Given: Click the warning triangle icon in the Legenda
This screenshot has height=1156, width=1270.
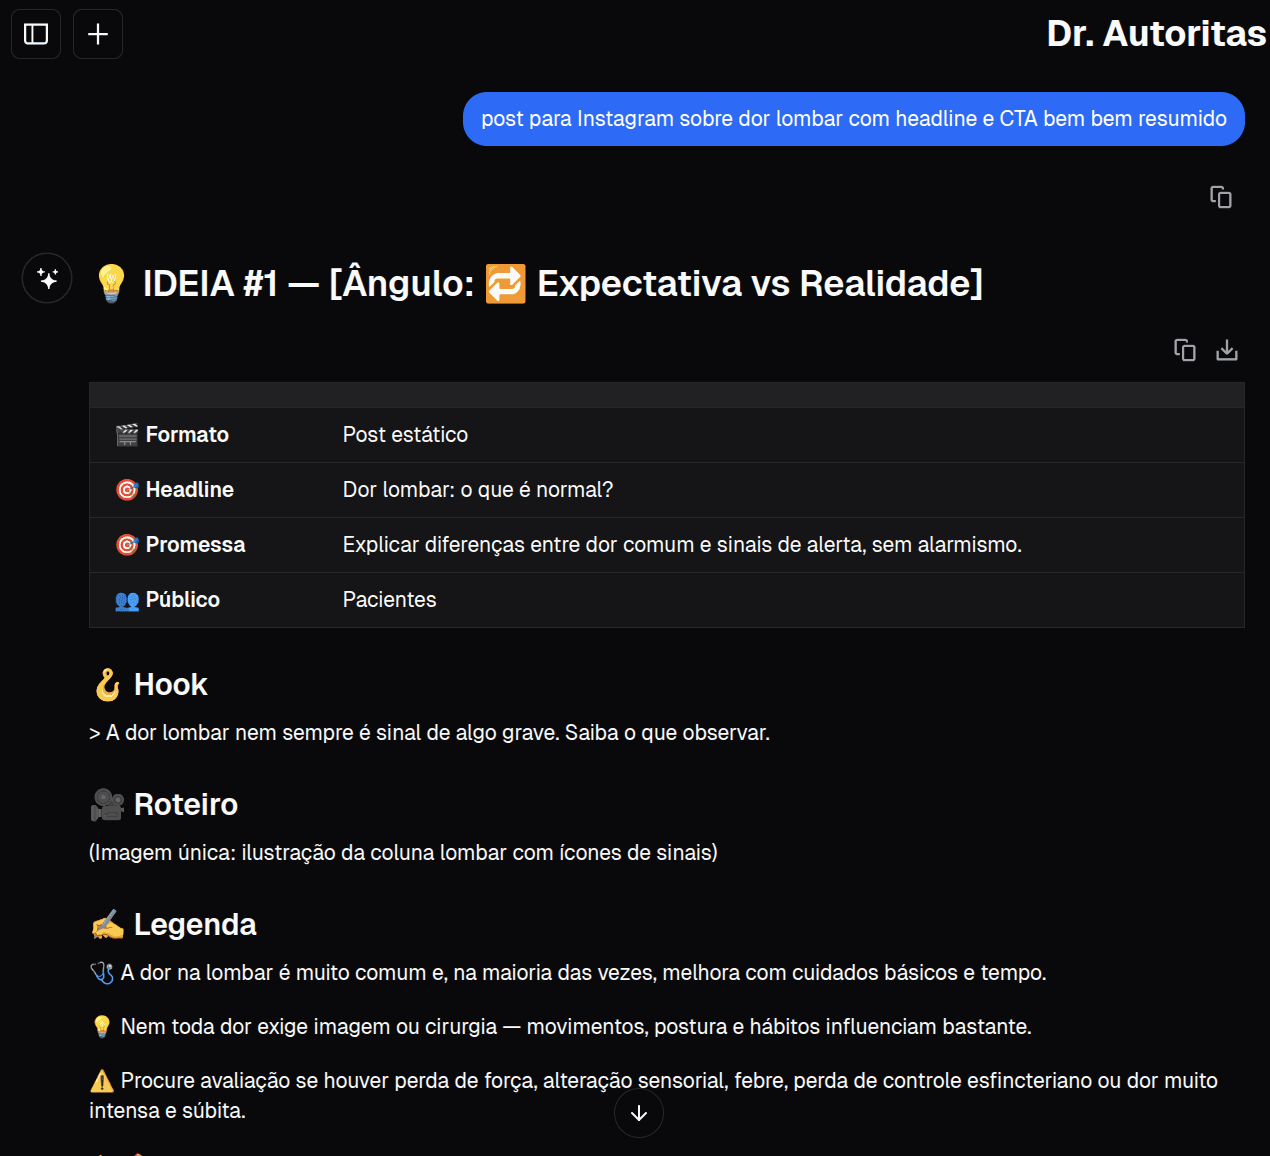Looking at the screenshot, I should point(100,1080).
